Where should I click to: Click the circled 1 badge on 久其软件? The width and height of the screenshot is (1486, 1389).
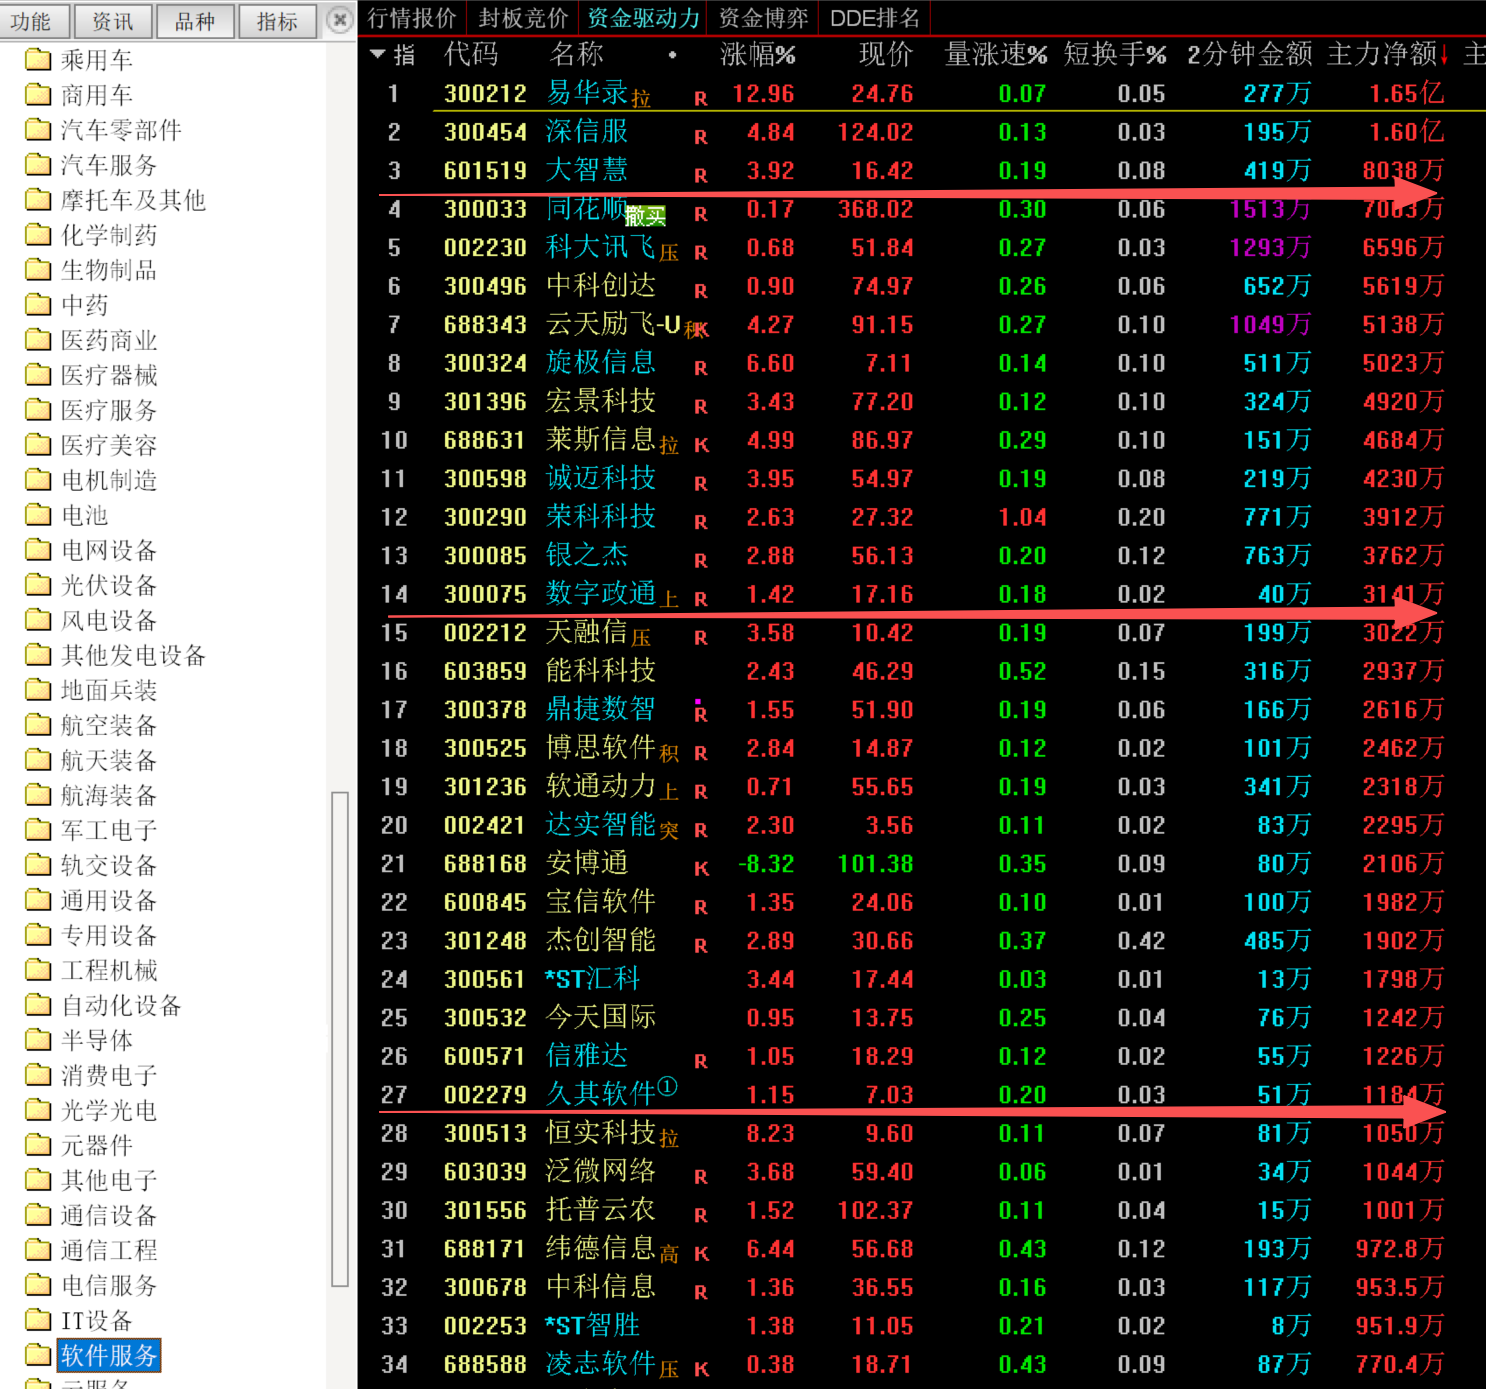[668, 1086]
